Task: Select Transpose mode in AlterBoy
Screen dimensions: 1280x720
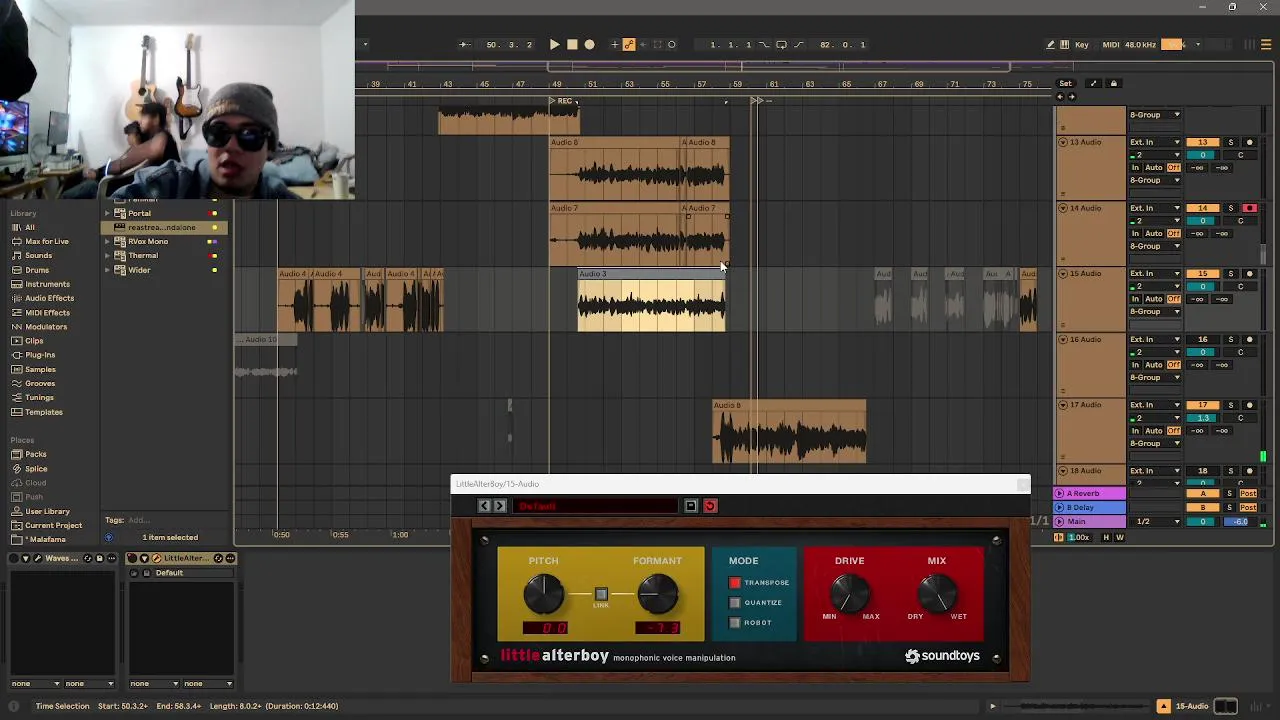Action: tap(735, 582)
